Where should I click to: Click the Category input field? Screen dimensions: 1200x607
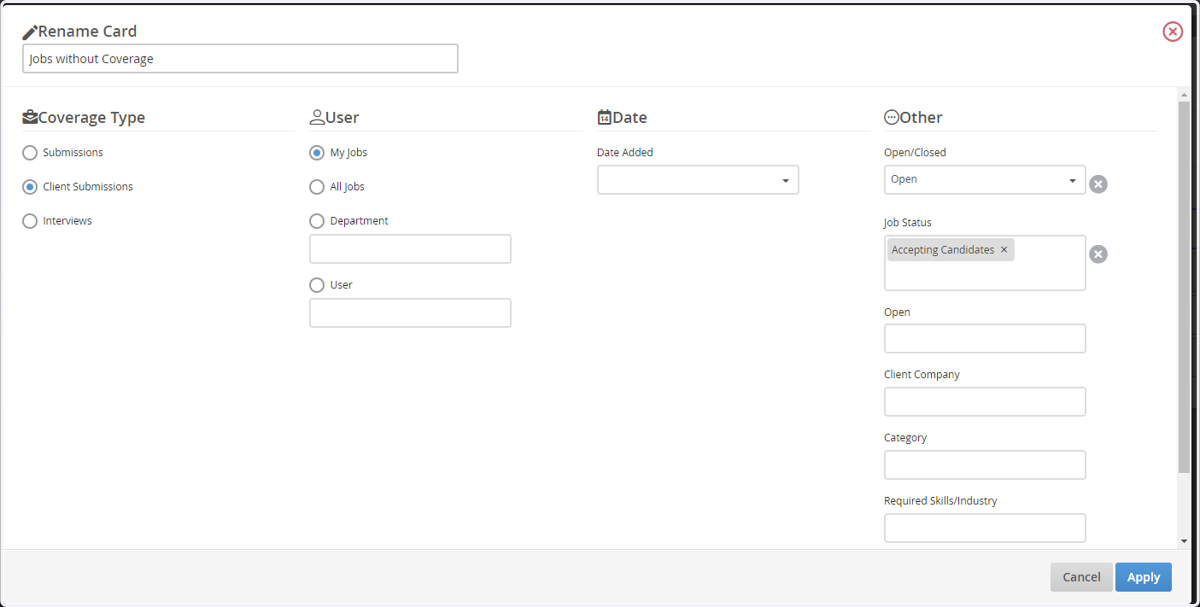click(x=985, y=465)
